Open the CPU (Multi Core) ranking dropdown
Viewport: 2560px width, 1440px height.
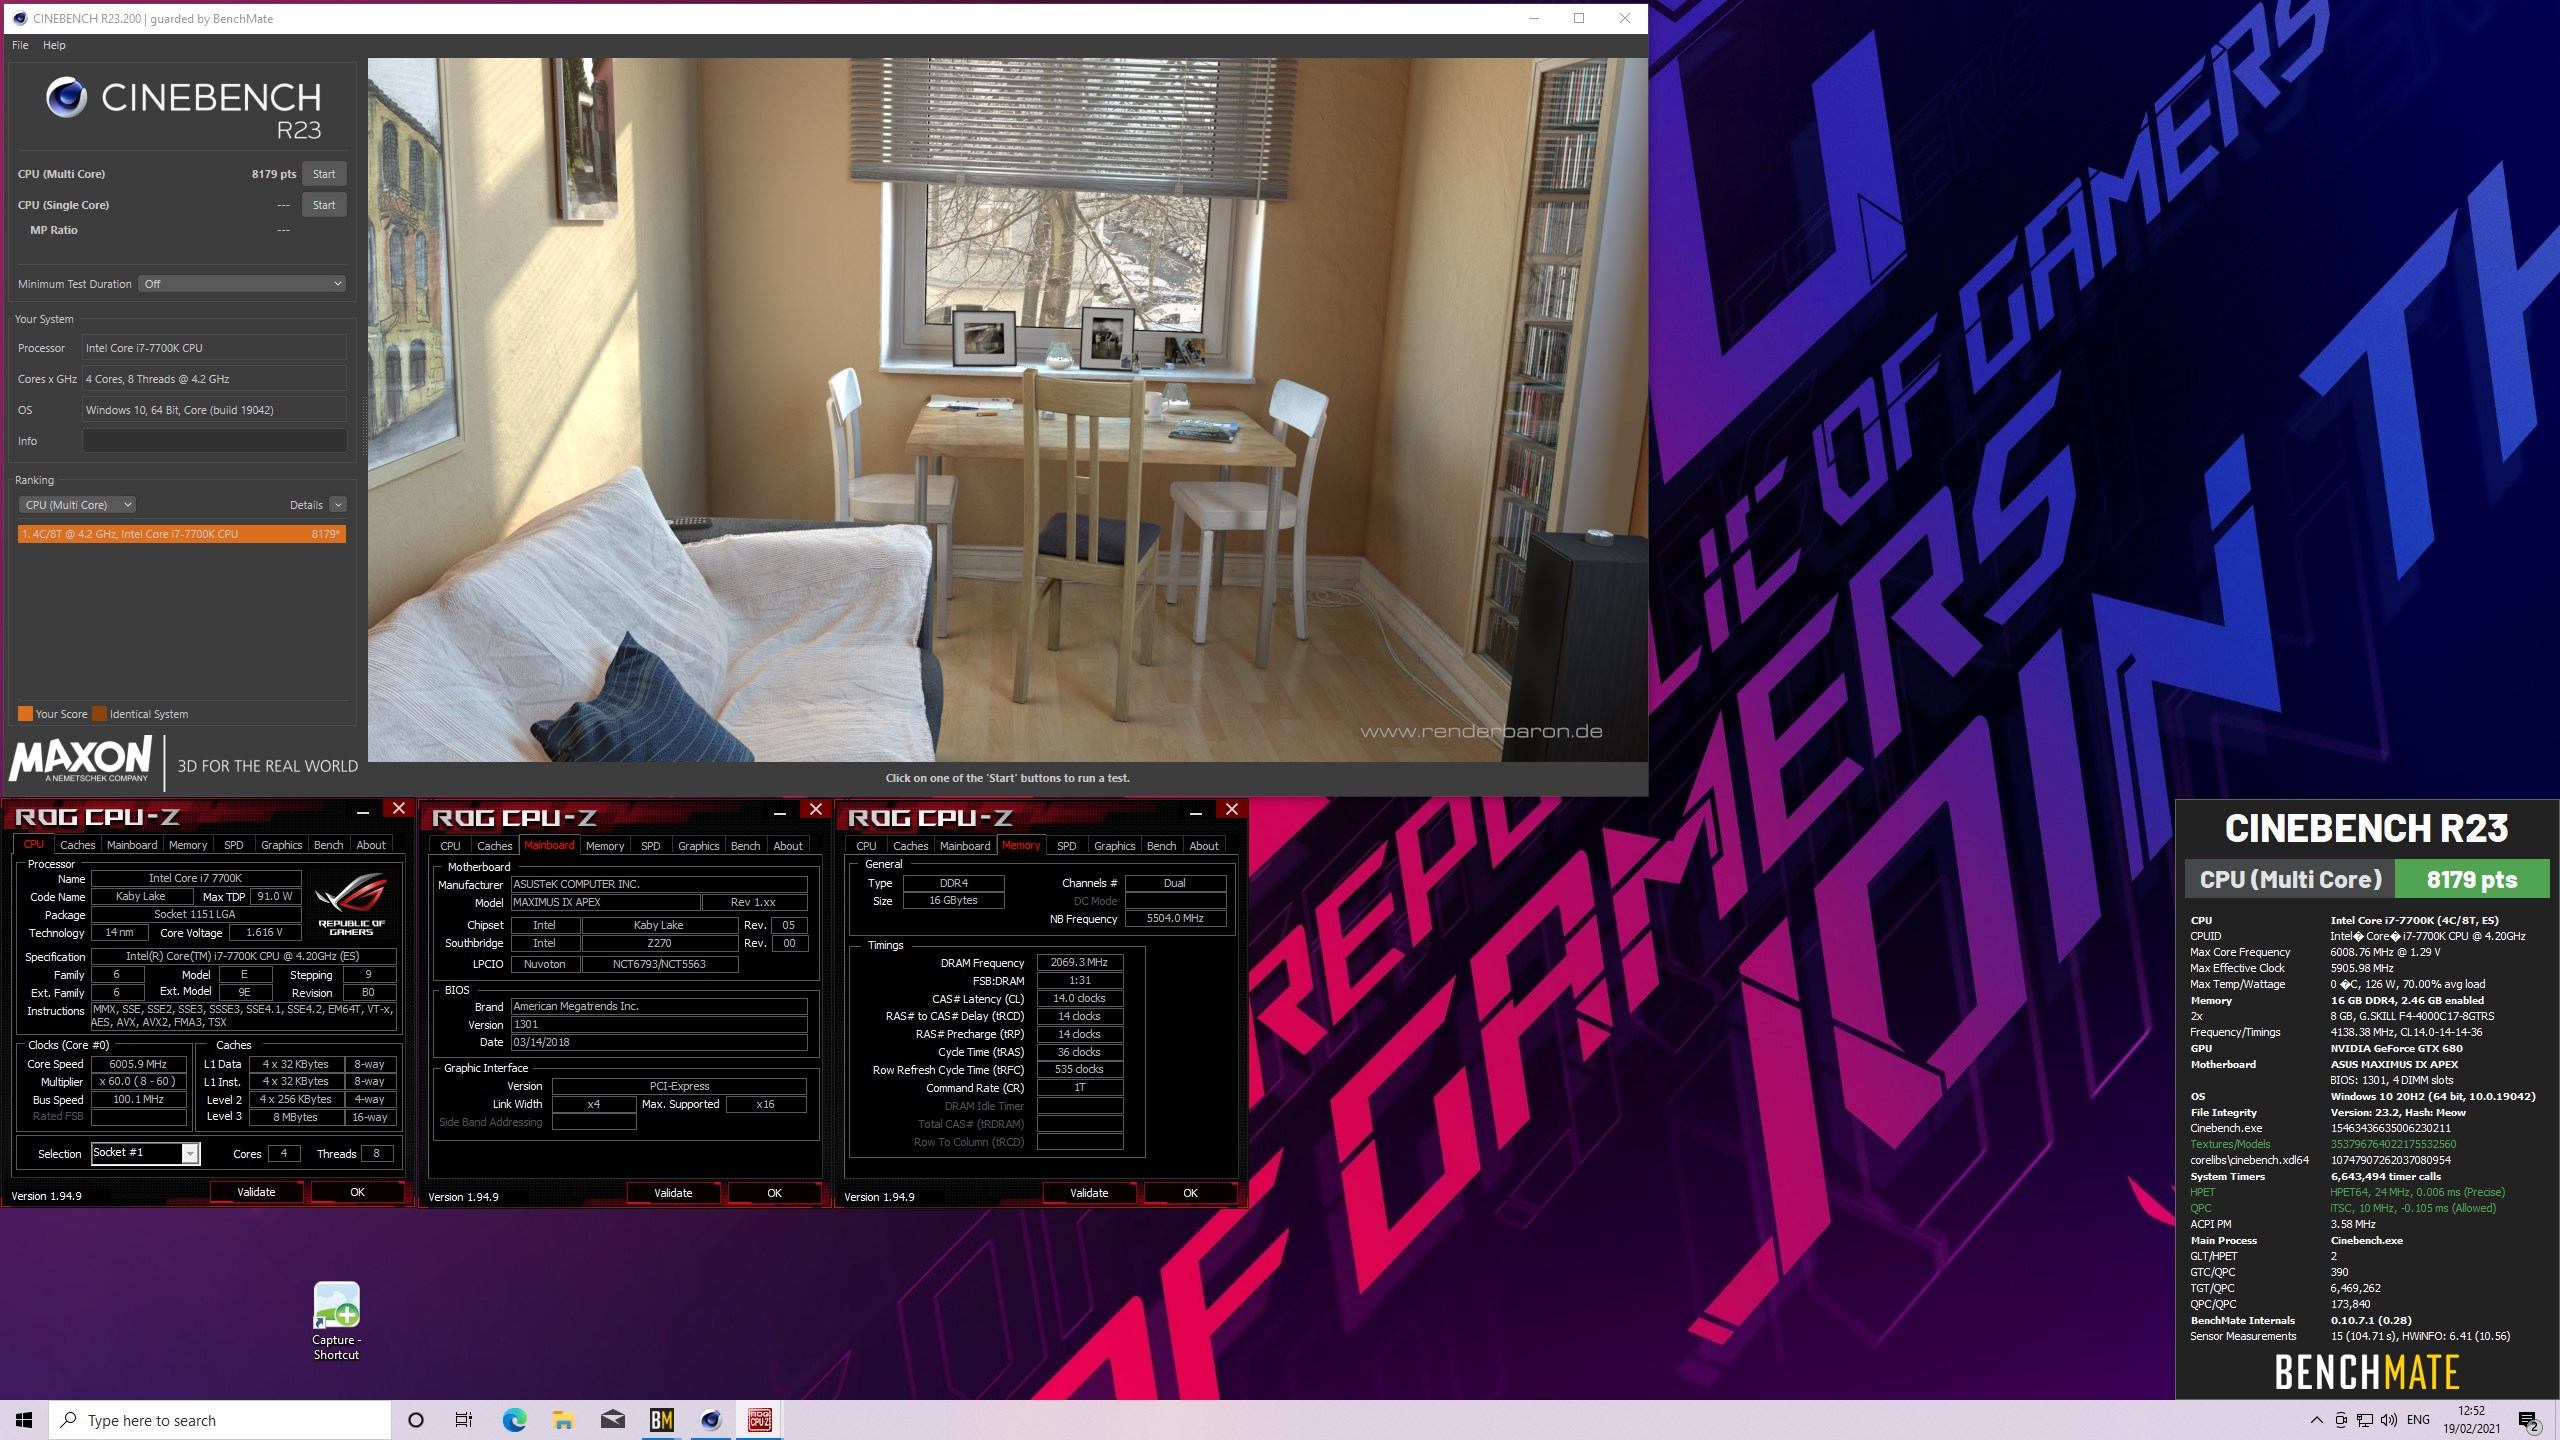pyautogui.click(x=78, y=505)
